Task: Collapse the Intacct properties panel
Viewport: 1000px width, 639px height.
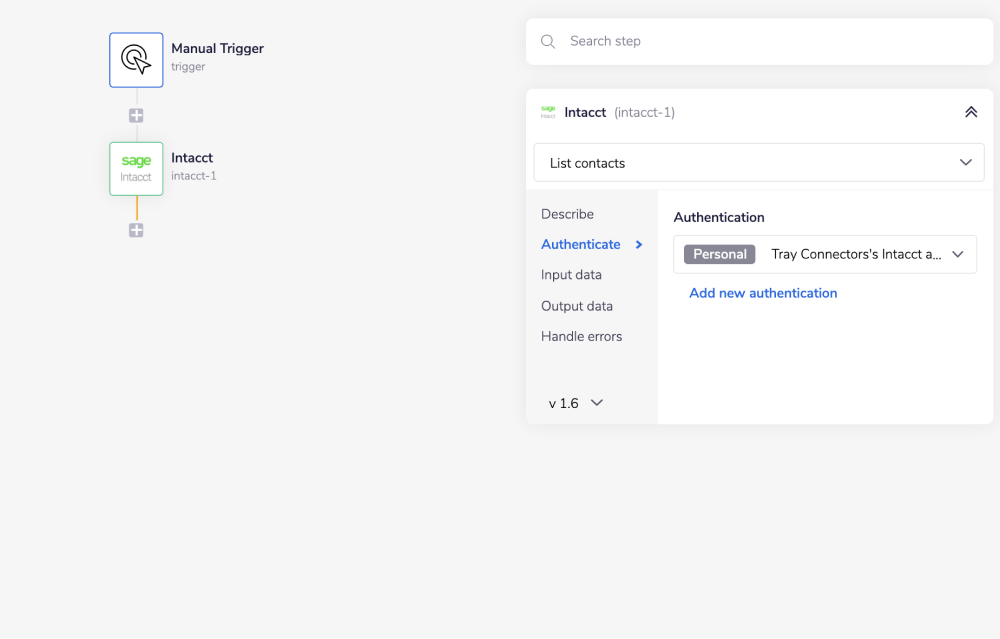Action: pyautogui.click(x=970, y=112)
